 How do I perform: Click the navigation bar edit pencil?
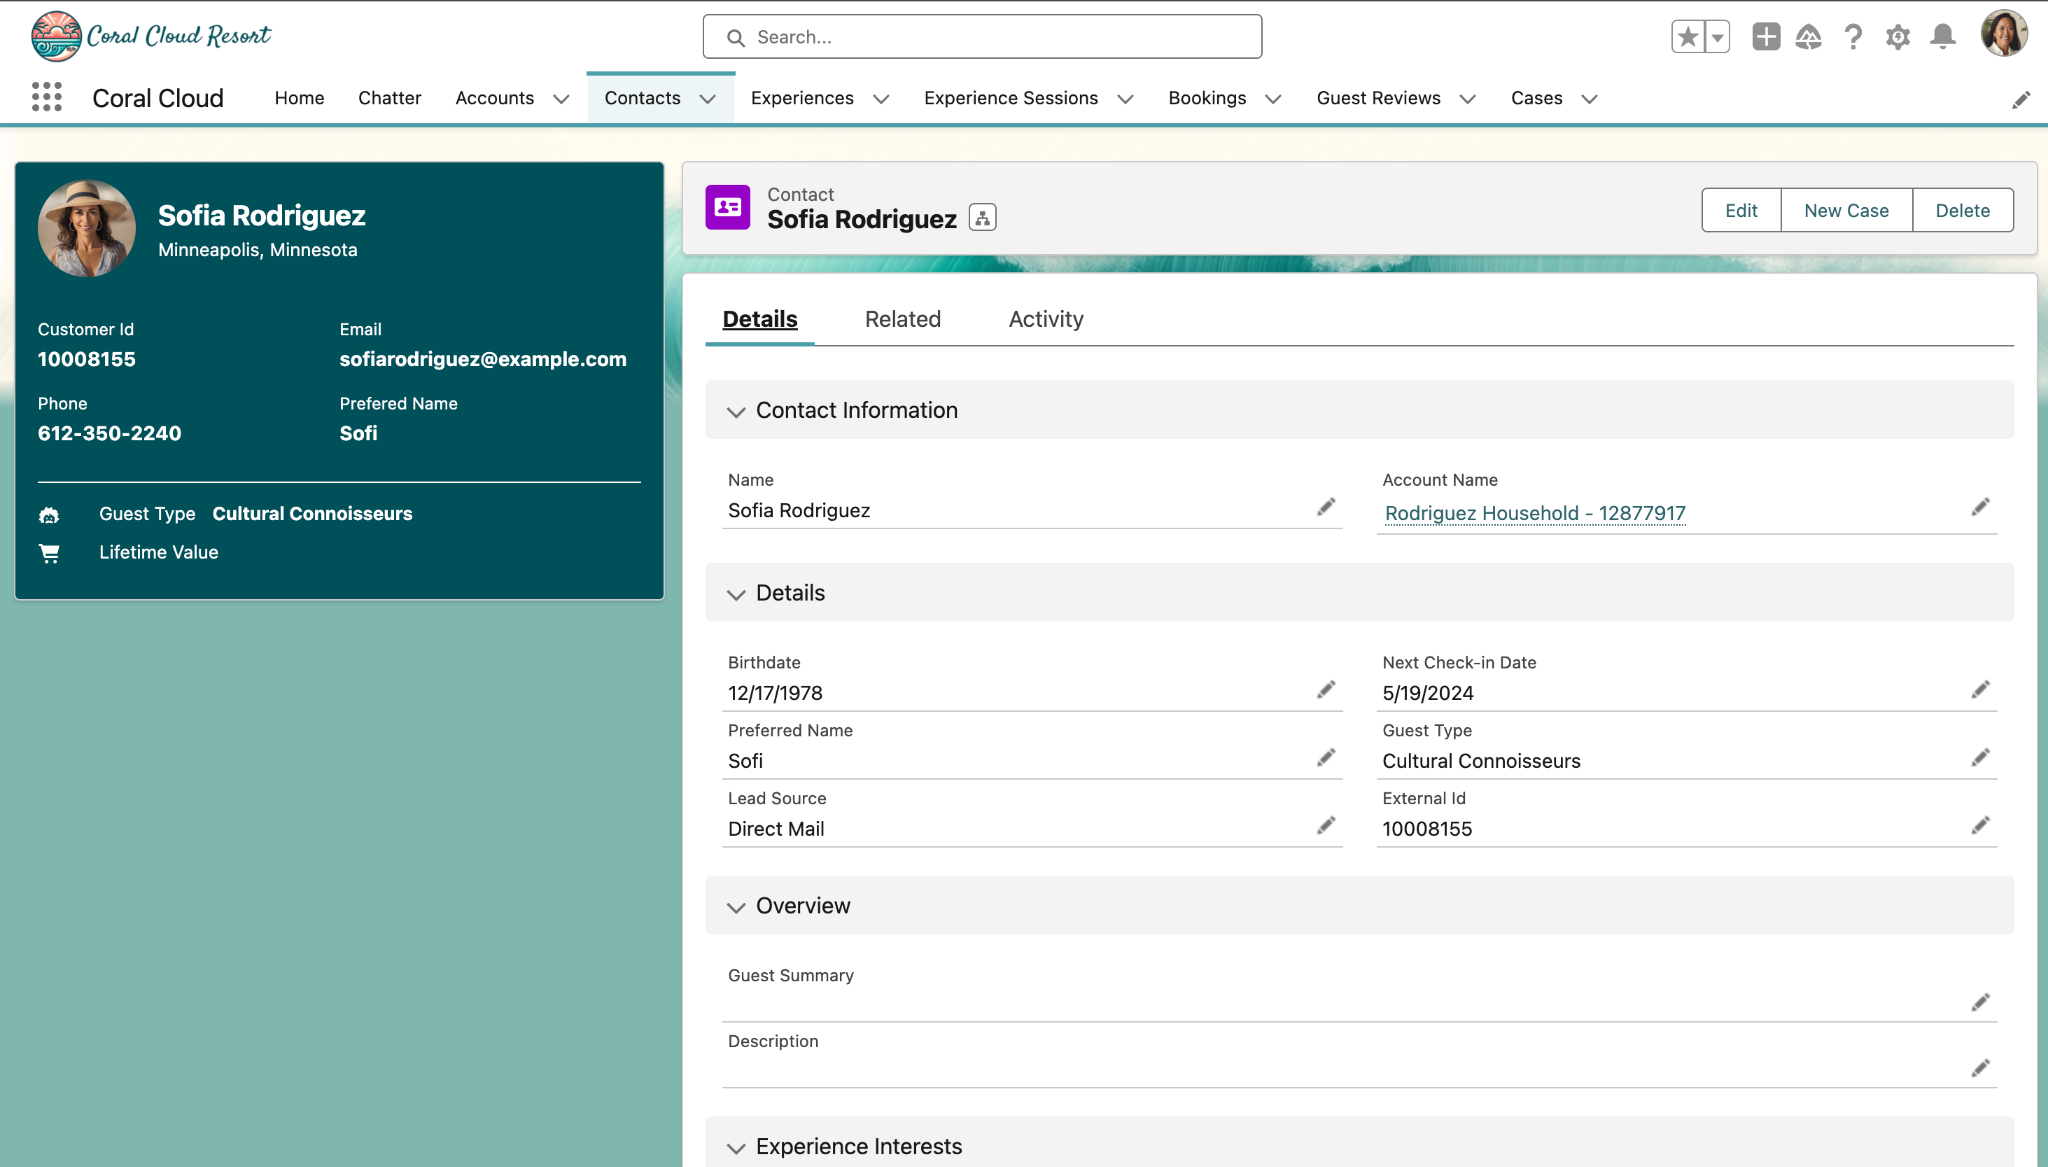pos(2021,99)
